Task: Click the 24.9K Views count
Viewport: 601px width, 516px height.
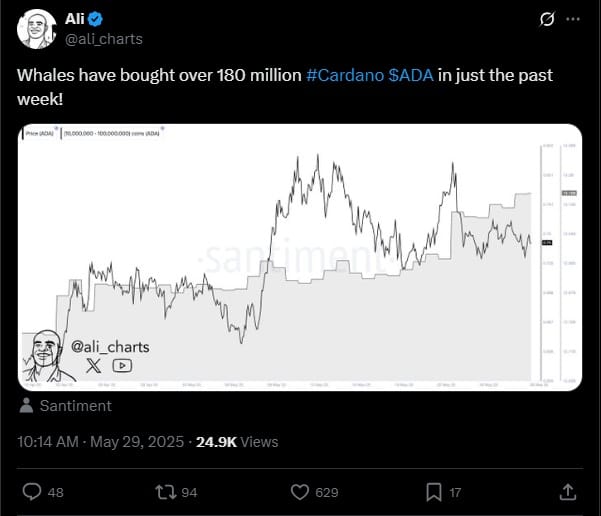Action: click(x=237, y=442)
